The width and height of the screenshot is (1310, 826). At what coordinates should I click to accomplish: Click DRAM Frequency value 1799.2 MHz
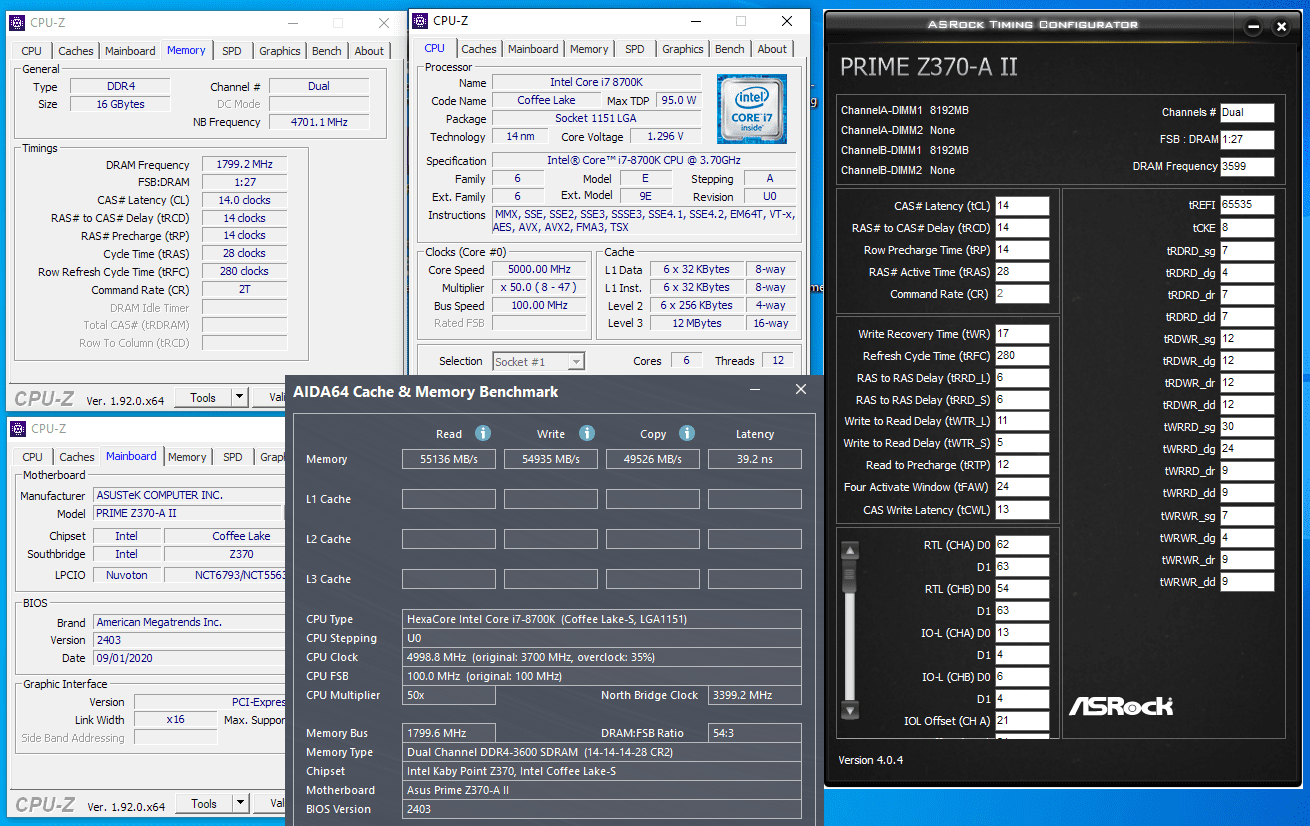(244, 165)
